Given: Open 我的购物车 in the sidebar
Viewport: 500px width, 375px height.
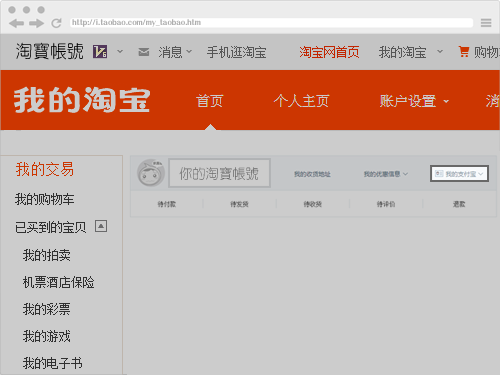Looking at the screenshot, I should point(44,199).
